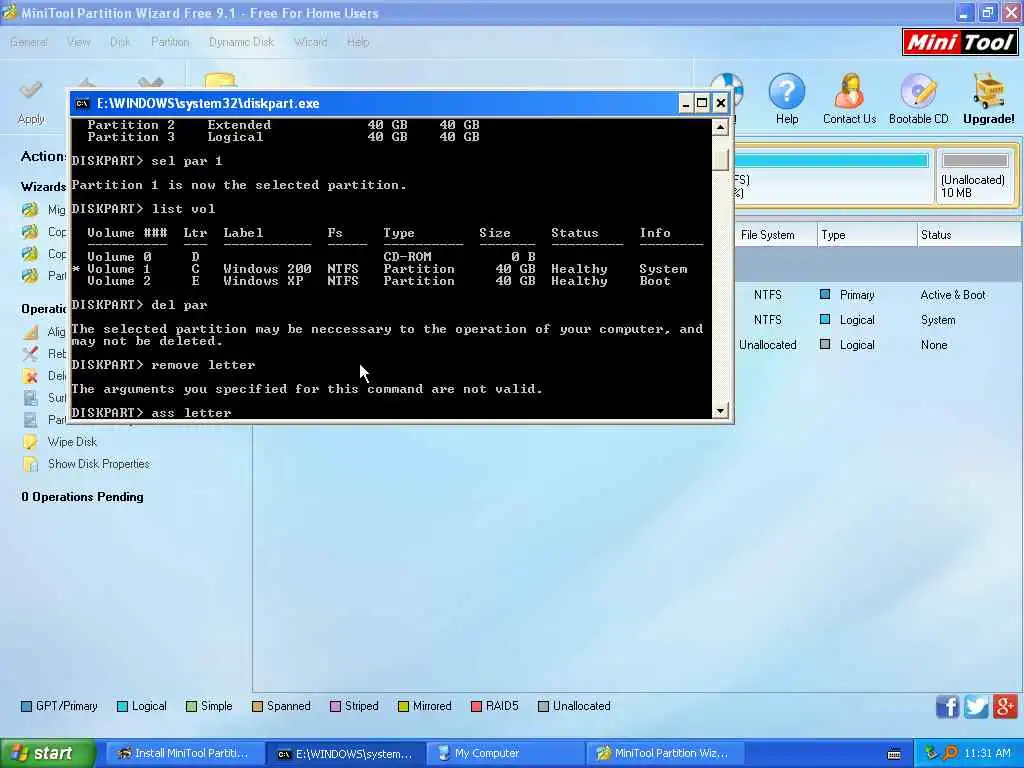This screenshot has width=1024, height=768.
Task: Click the Type column header
Action: (867, 235)
